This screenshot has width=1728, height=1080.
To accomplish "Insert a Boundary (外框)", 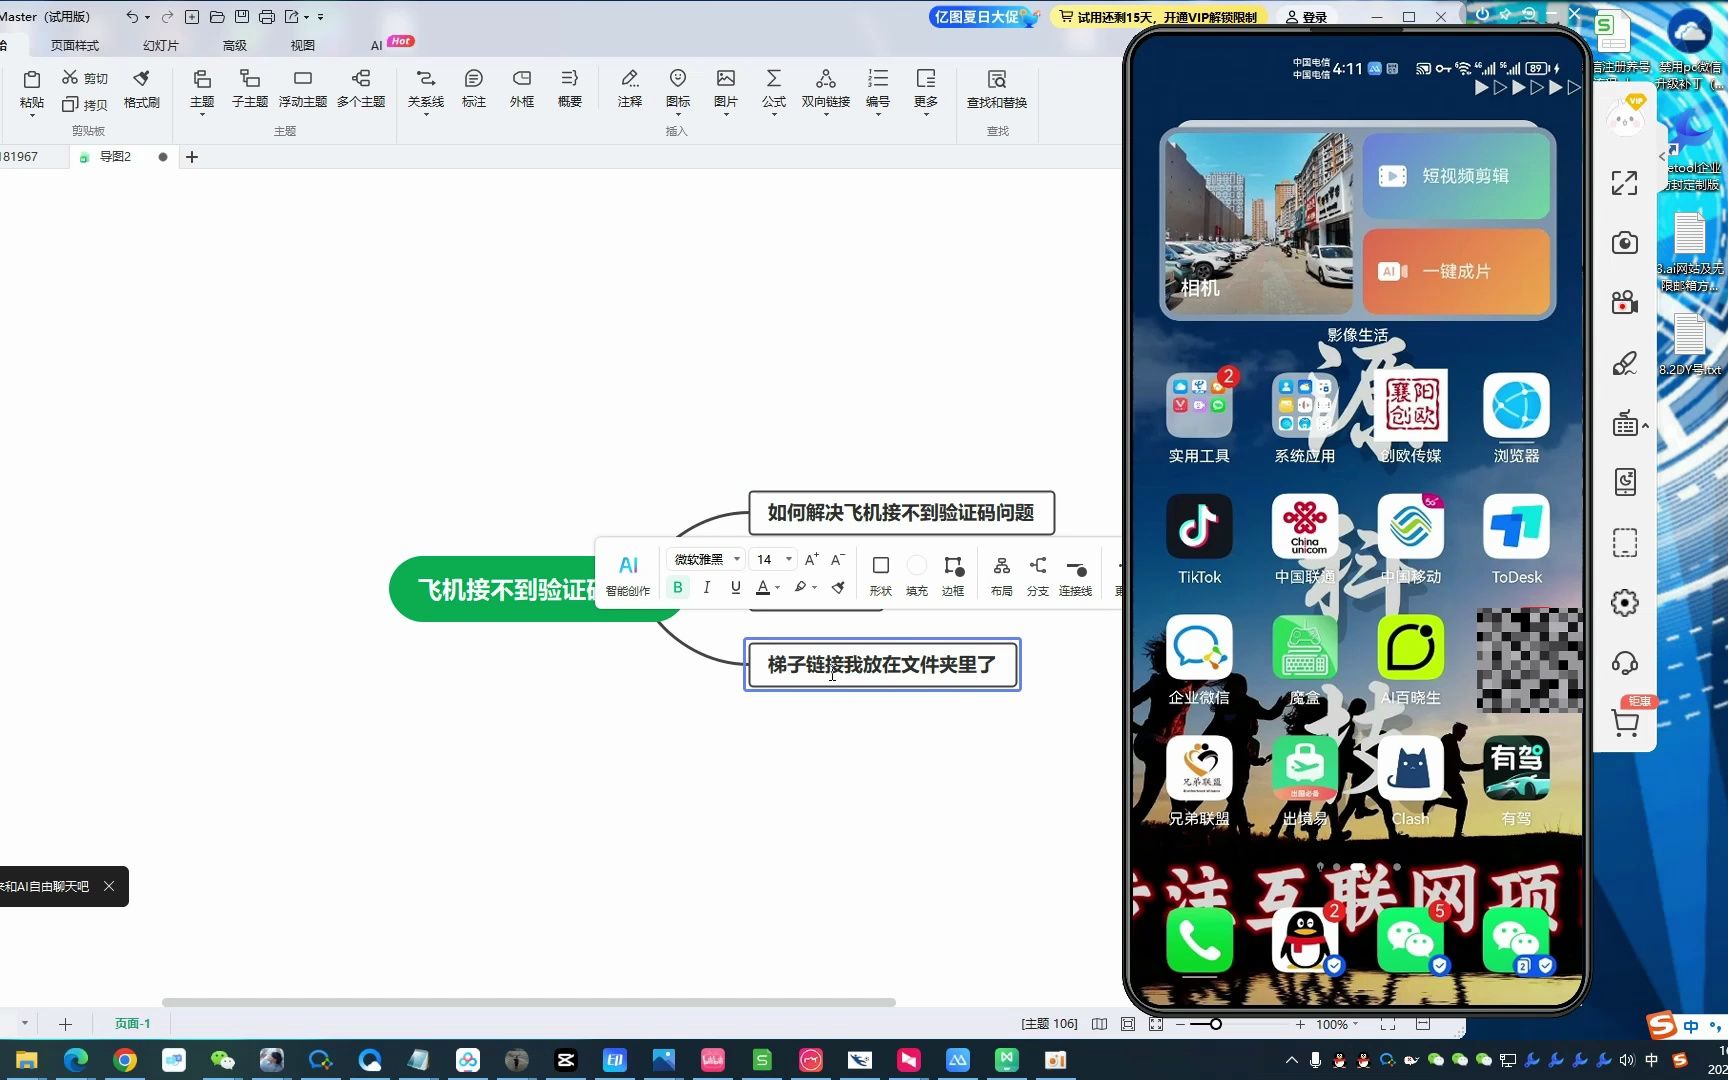I will click(x=522, y=88).
